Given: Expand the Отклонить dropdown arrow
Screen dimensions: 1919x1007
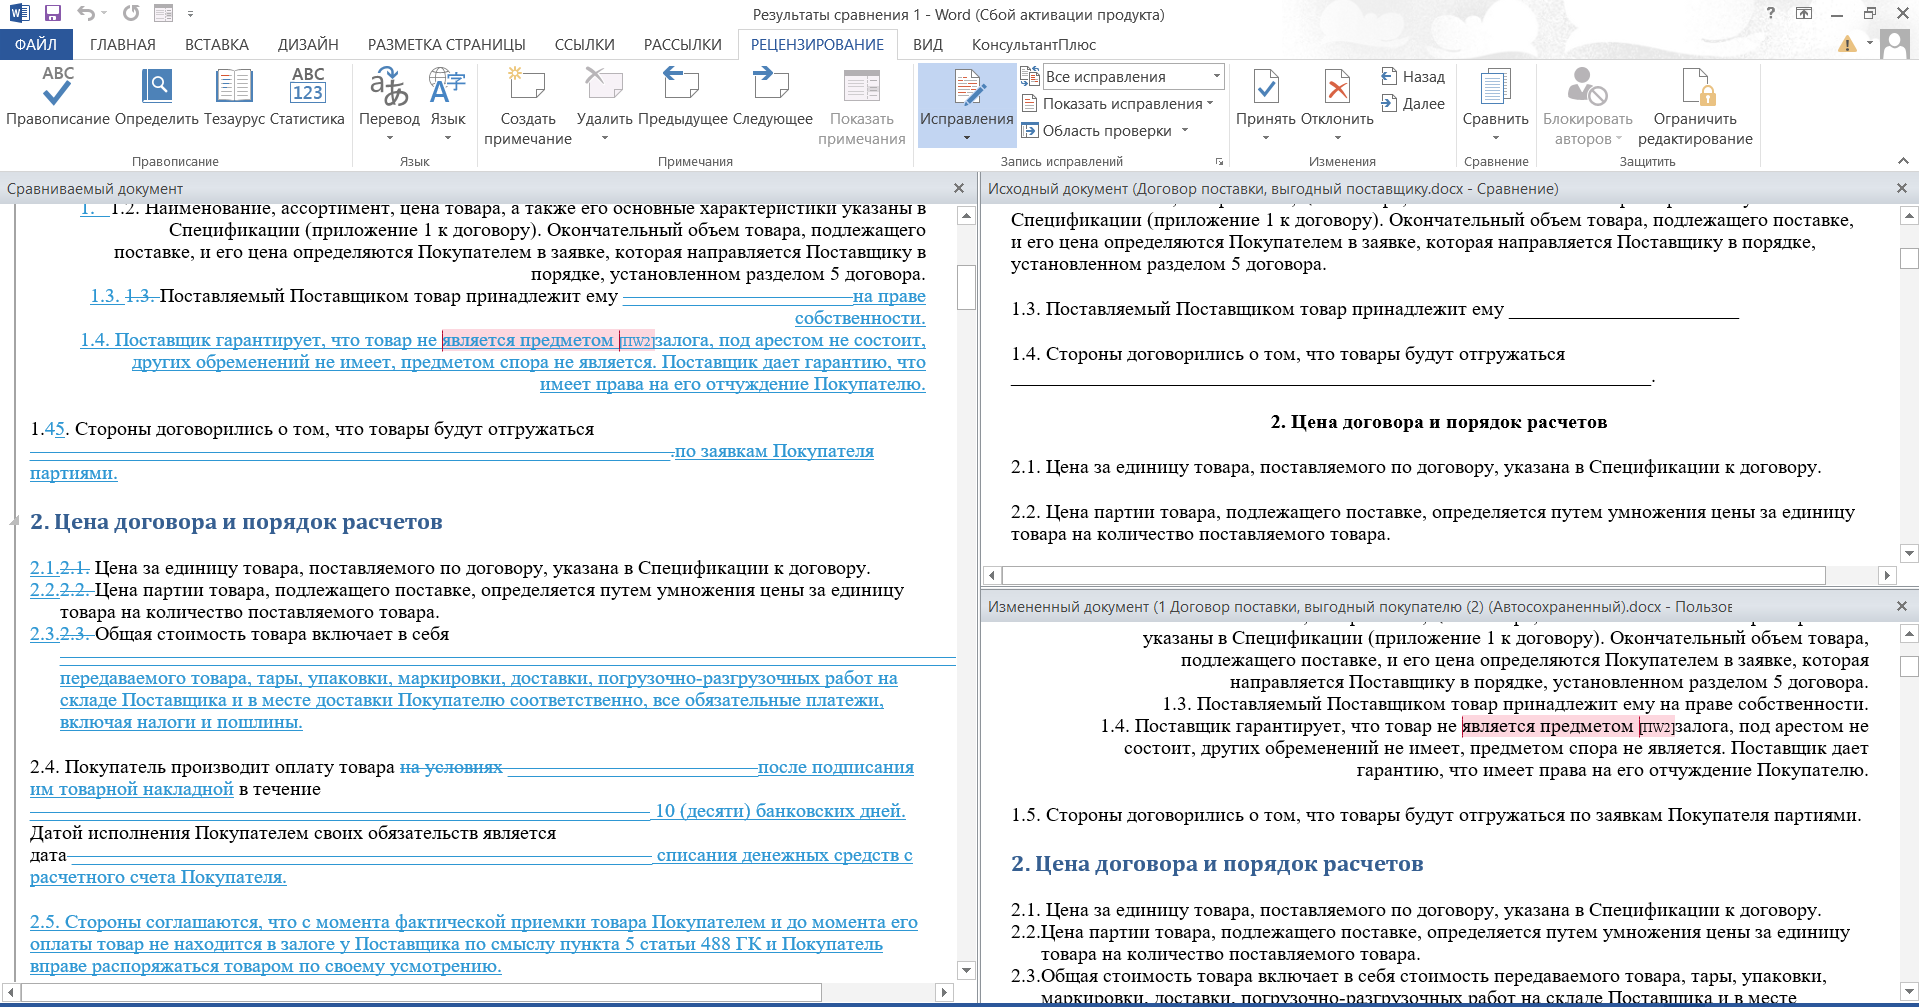Looking at the screenshot, I should click(1337, 139).
